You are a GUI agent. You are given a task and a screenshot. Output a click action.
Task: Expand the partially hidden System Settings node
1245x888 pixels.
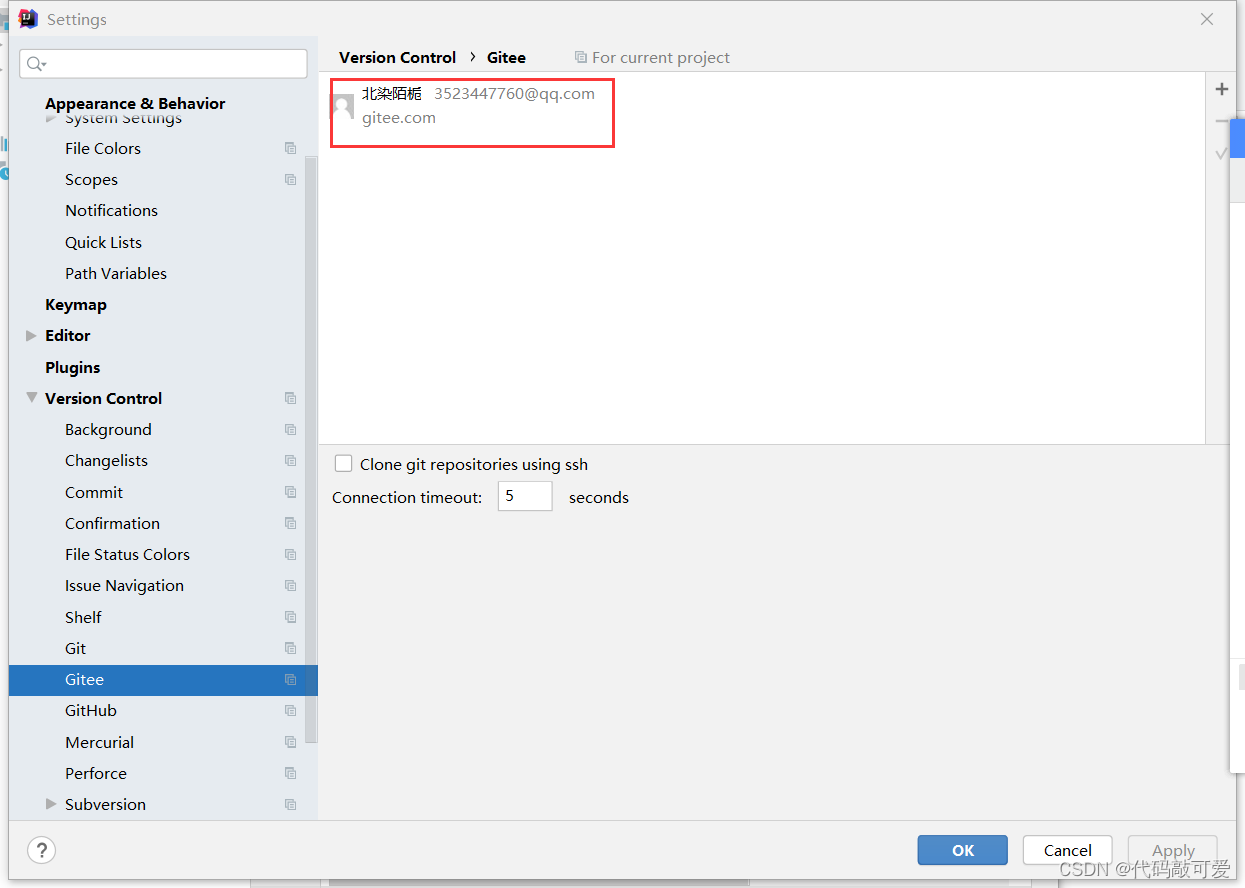click(x=51, y=119)
